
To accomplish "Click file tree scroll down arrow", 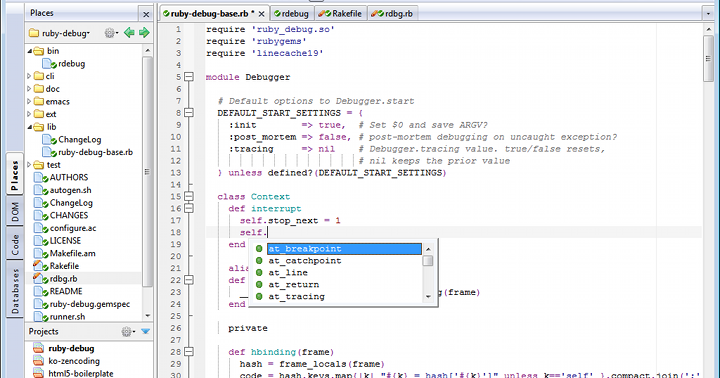I will tap(147, 316).
